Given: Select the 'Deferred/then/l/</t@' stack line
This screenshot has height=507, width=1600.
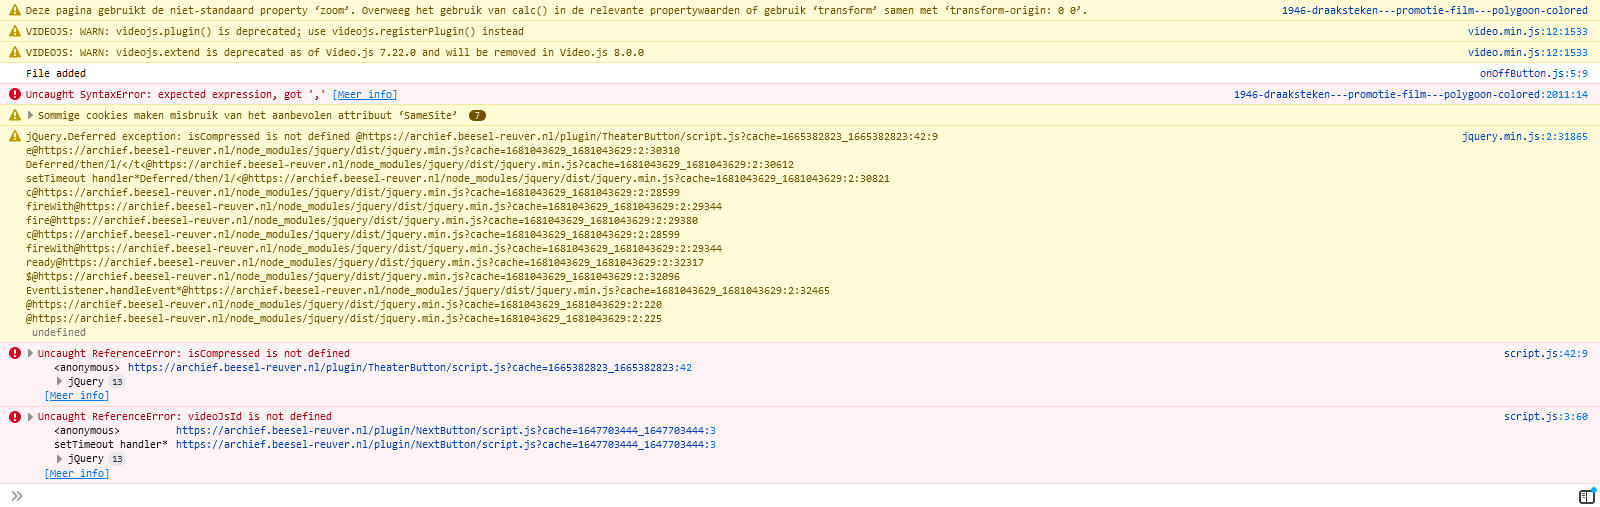Looking at the screenshot, I should coord(410,165).
